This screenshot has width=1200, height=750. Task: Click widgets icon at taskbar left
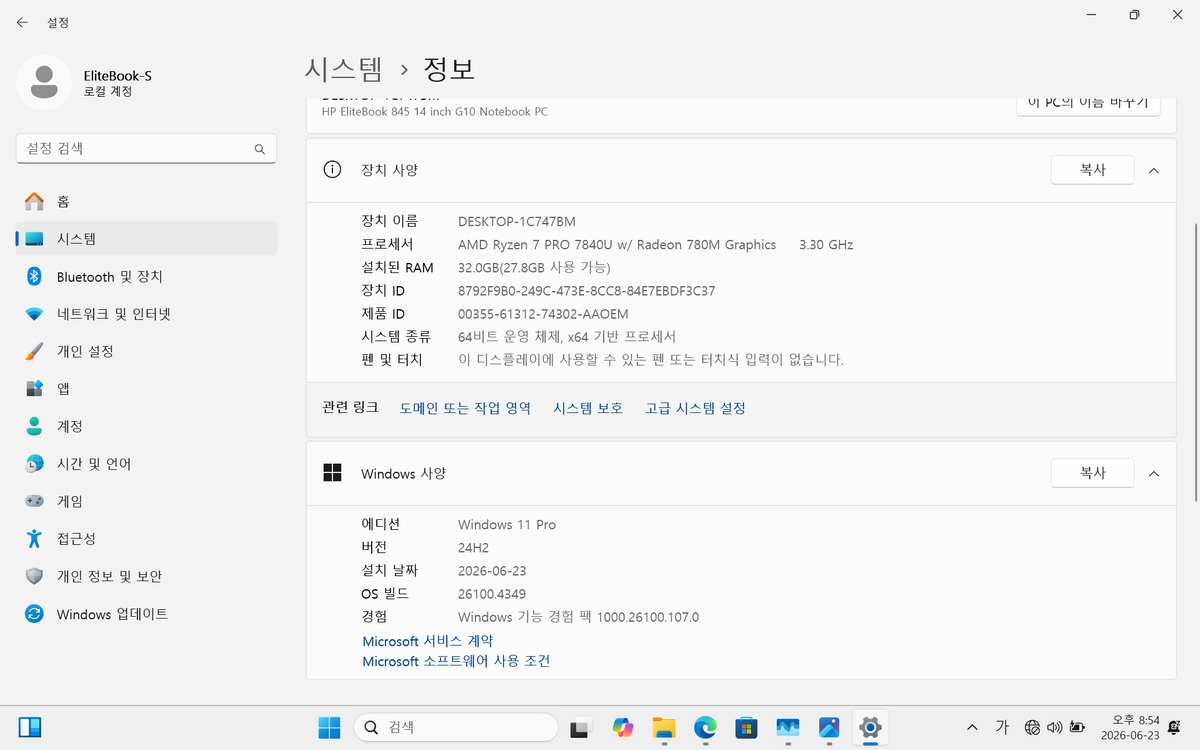[x=29, y=727]
